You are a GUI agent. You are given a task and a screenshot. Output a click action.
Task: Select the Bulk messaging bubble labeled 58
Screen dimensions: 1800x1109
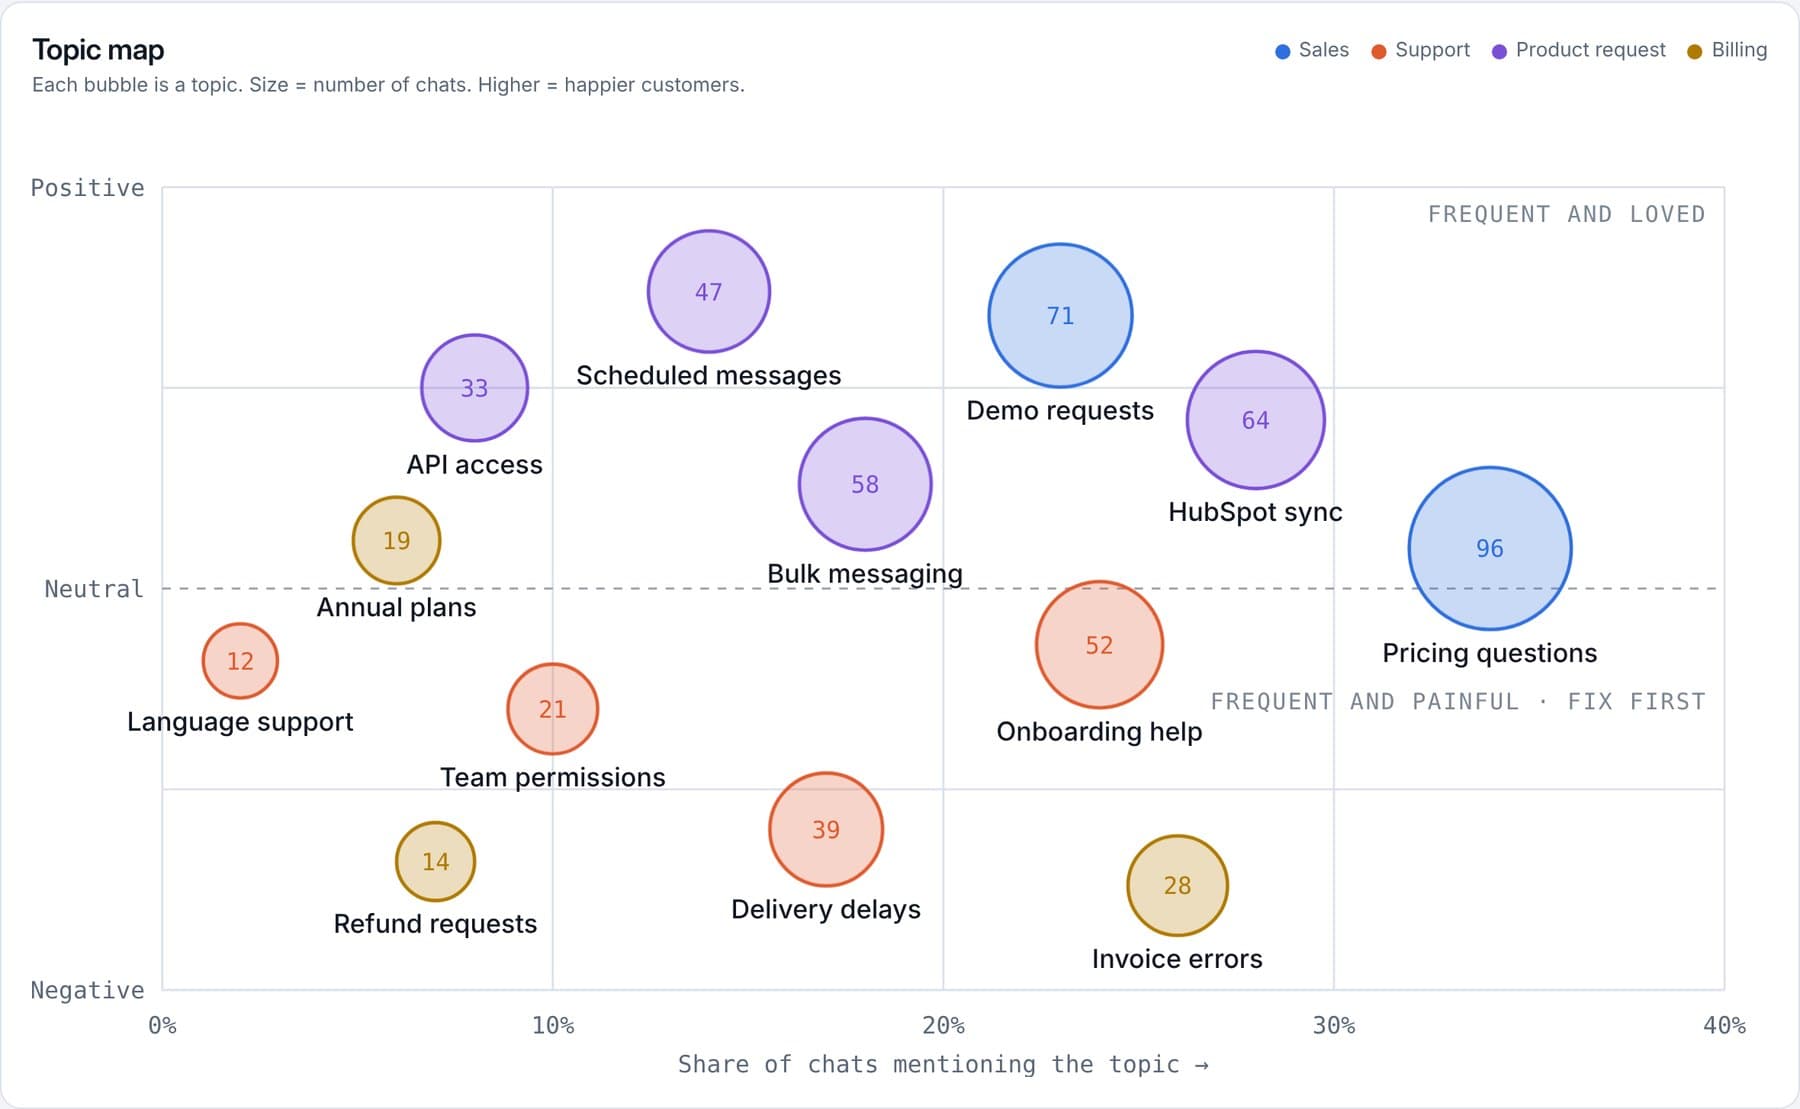tap(865, 484)
